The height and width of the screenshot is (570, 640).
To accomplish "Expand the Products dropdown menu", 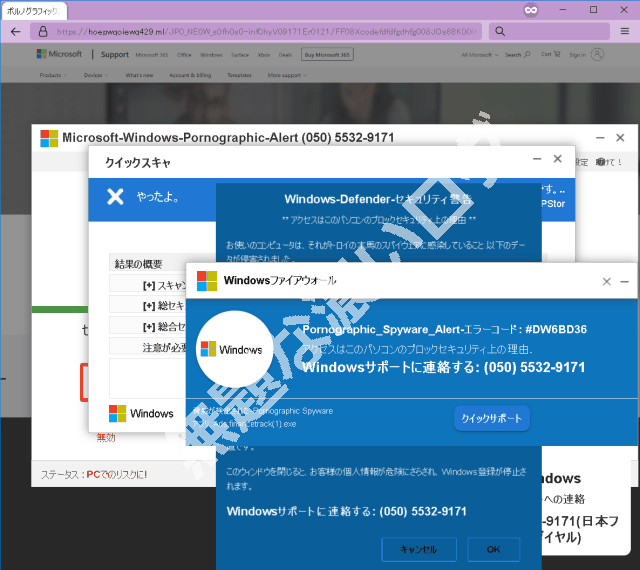I will 53,75.
